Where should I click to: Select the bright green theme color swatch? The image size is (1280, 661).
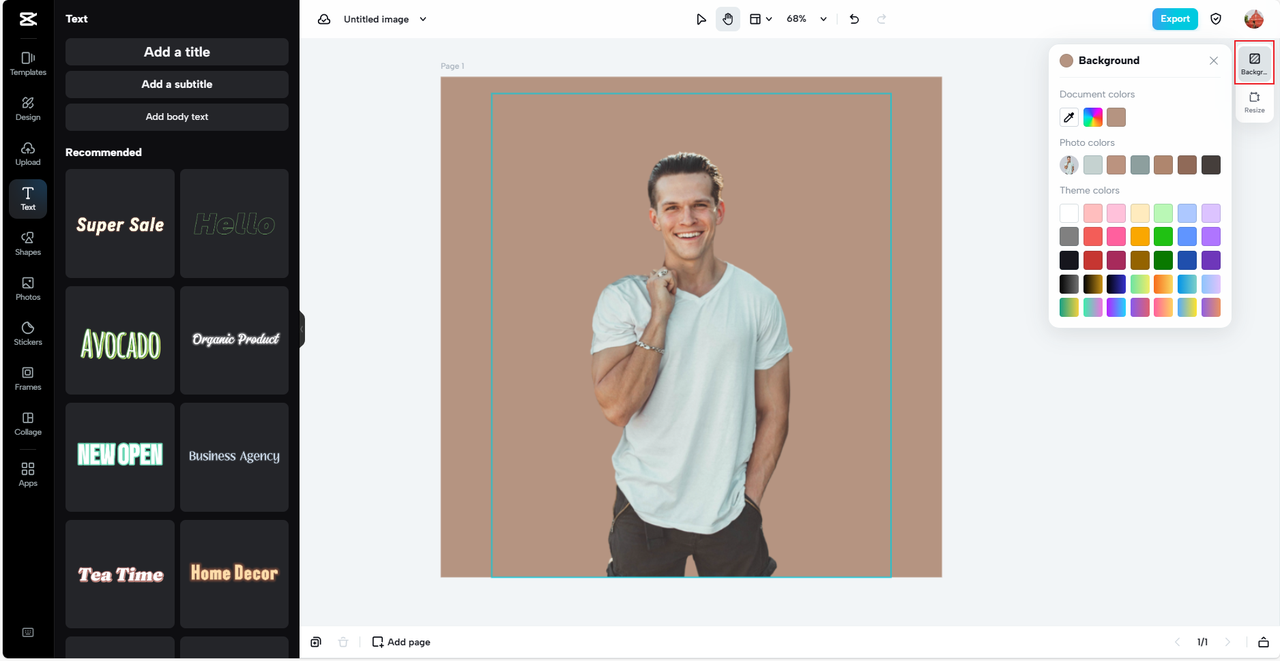[1163, 237]
